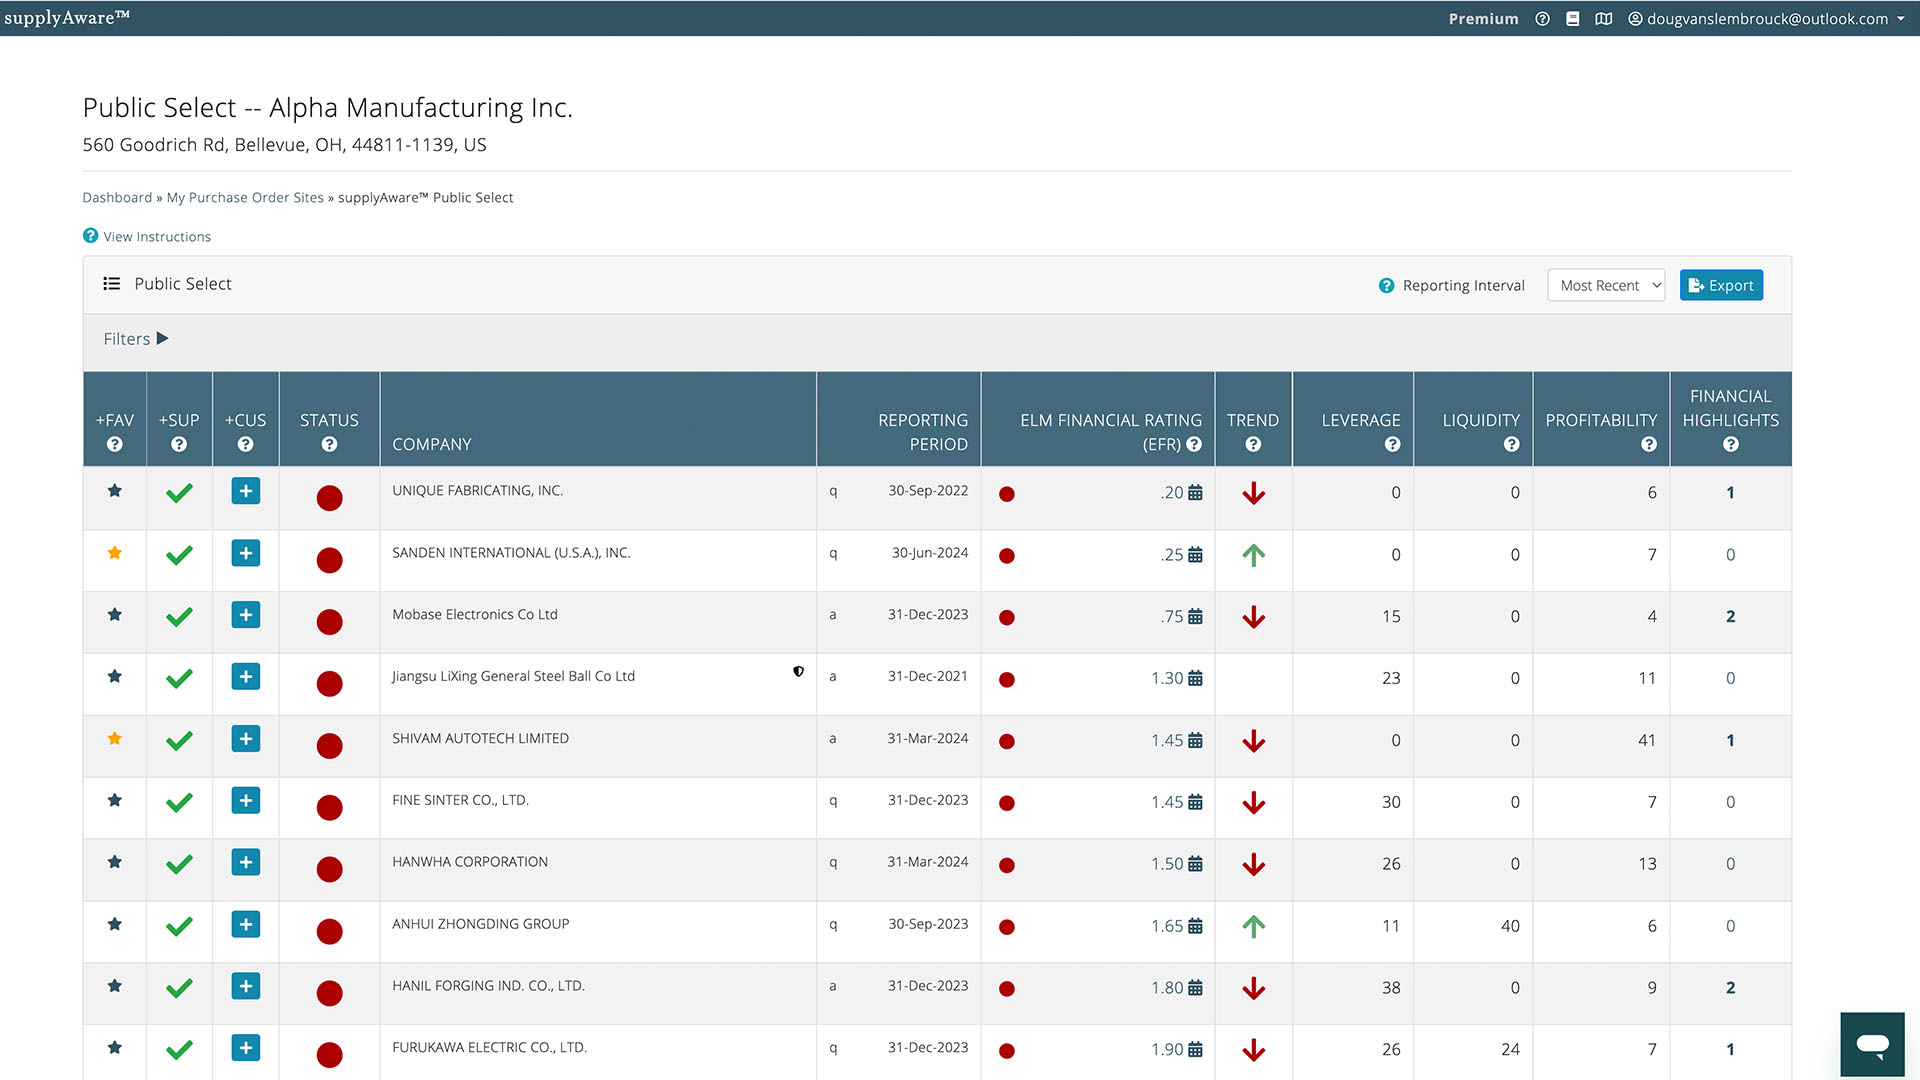Open the map icon in top bar
This screenshot has width=1920, height=1080.
[1604, 19]
